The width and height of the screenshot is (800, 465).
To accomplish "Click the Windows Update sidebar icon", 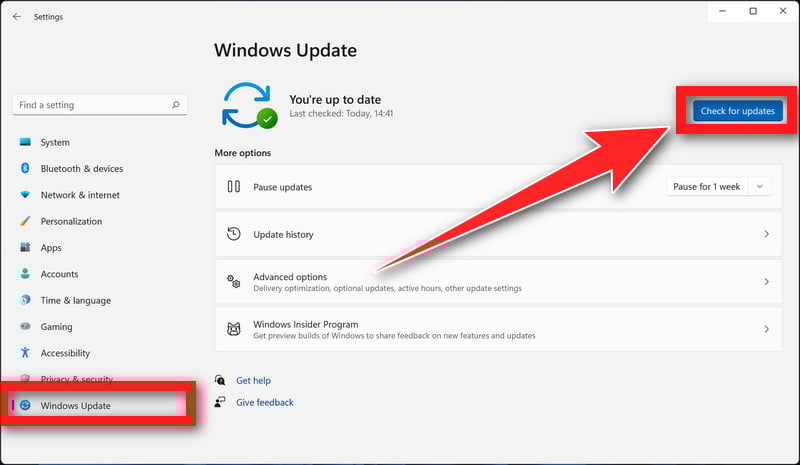I will tap(25, 405).
